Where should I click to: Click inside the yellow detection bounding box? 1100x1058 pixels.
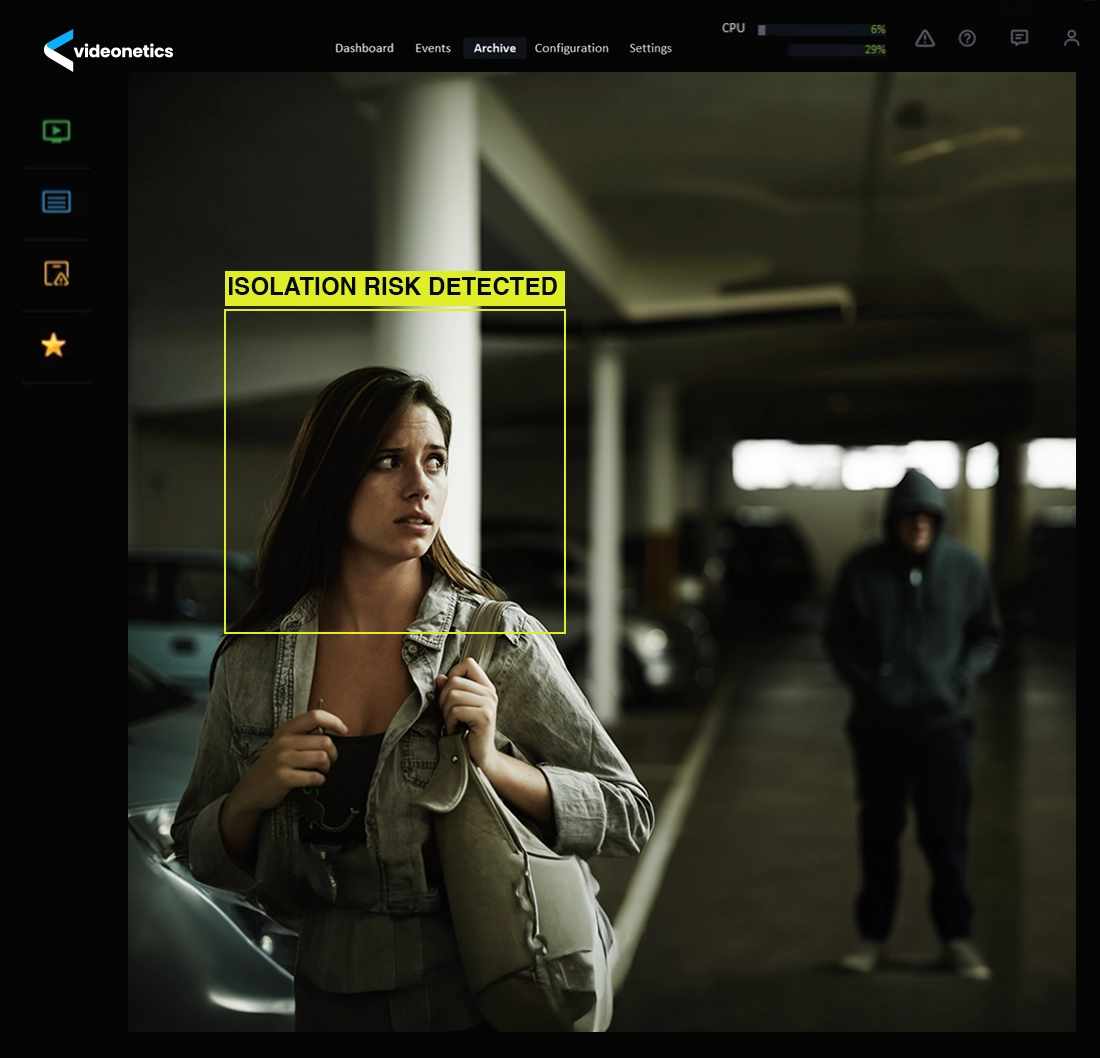pyautogui.click(x=395, y=471)
